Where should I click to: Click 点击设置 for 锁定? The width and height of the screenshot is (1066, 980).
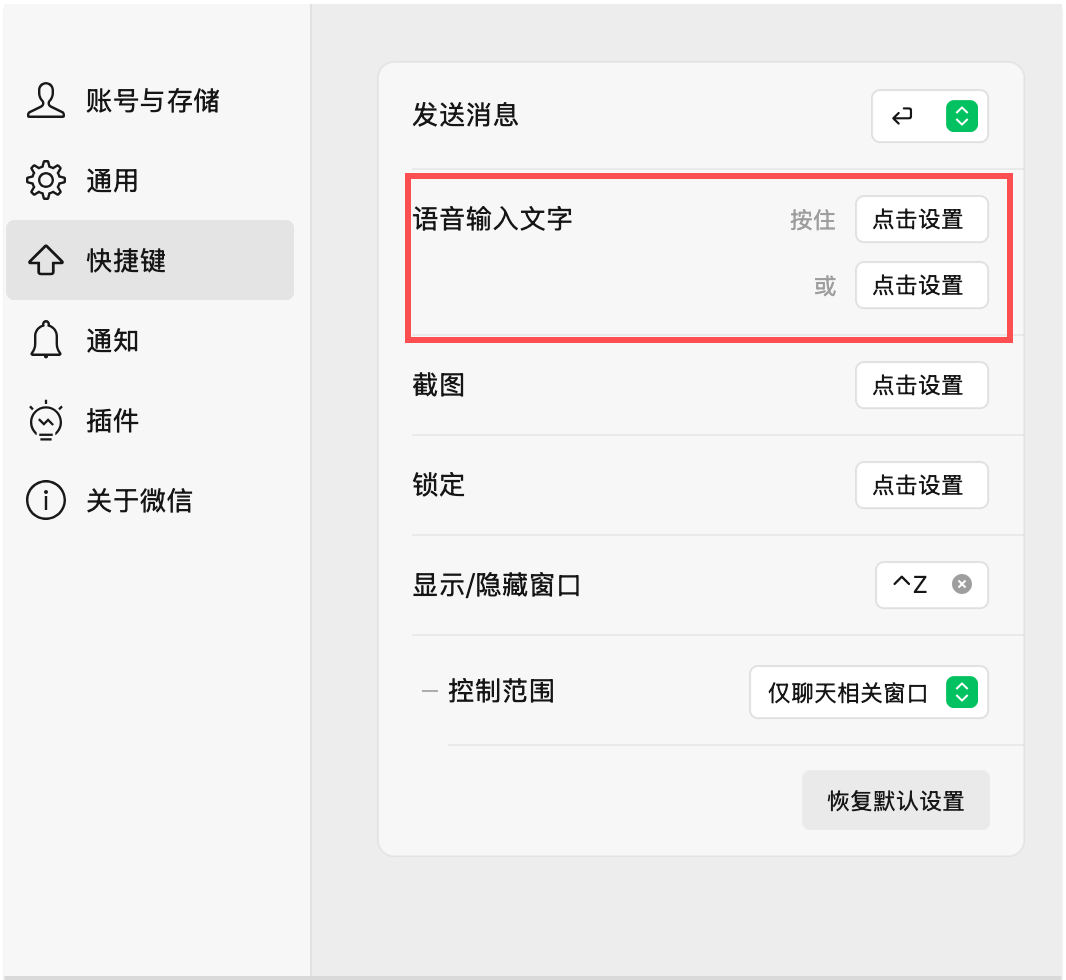click(x=921, y=486)
